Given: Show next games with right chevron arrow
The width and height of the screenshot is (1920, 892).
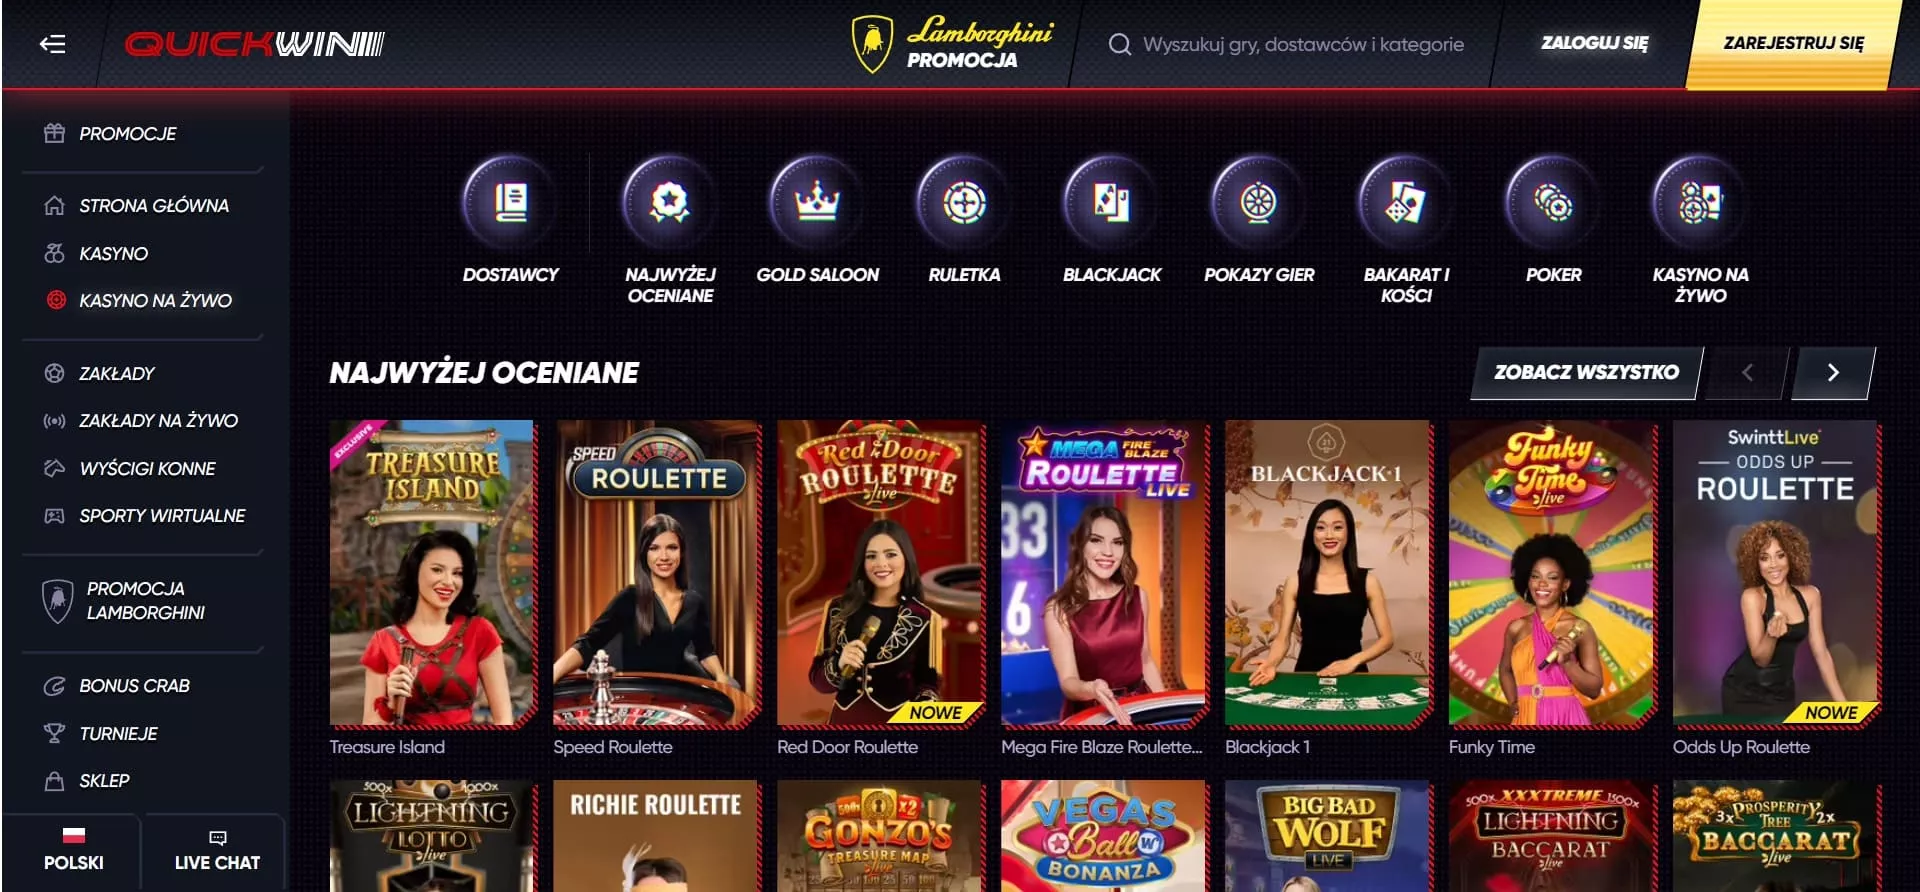Looking at the screenshot, I should 1832,373.
